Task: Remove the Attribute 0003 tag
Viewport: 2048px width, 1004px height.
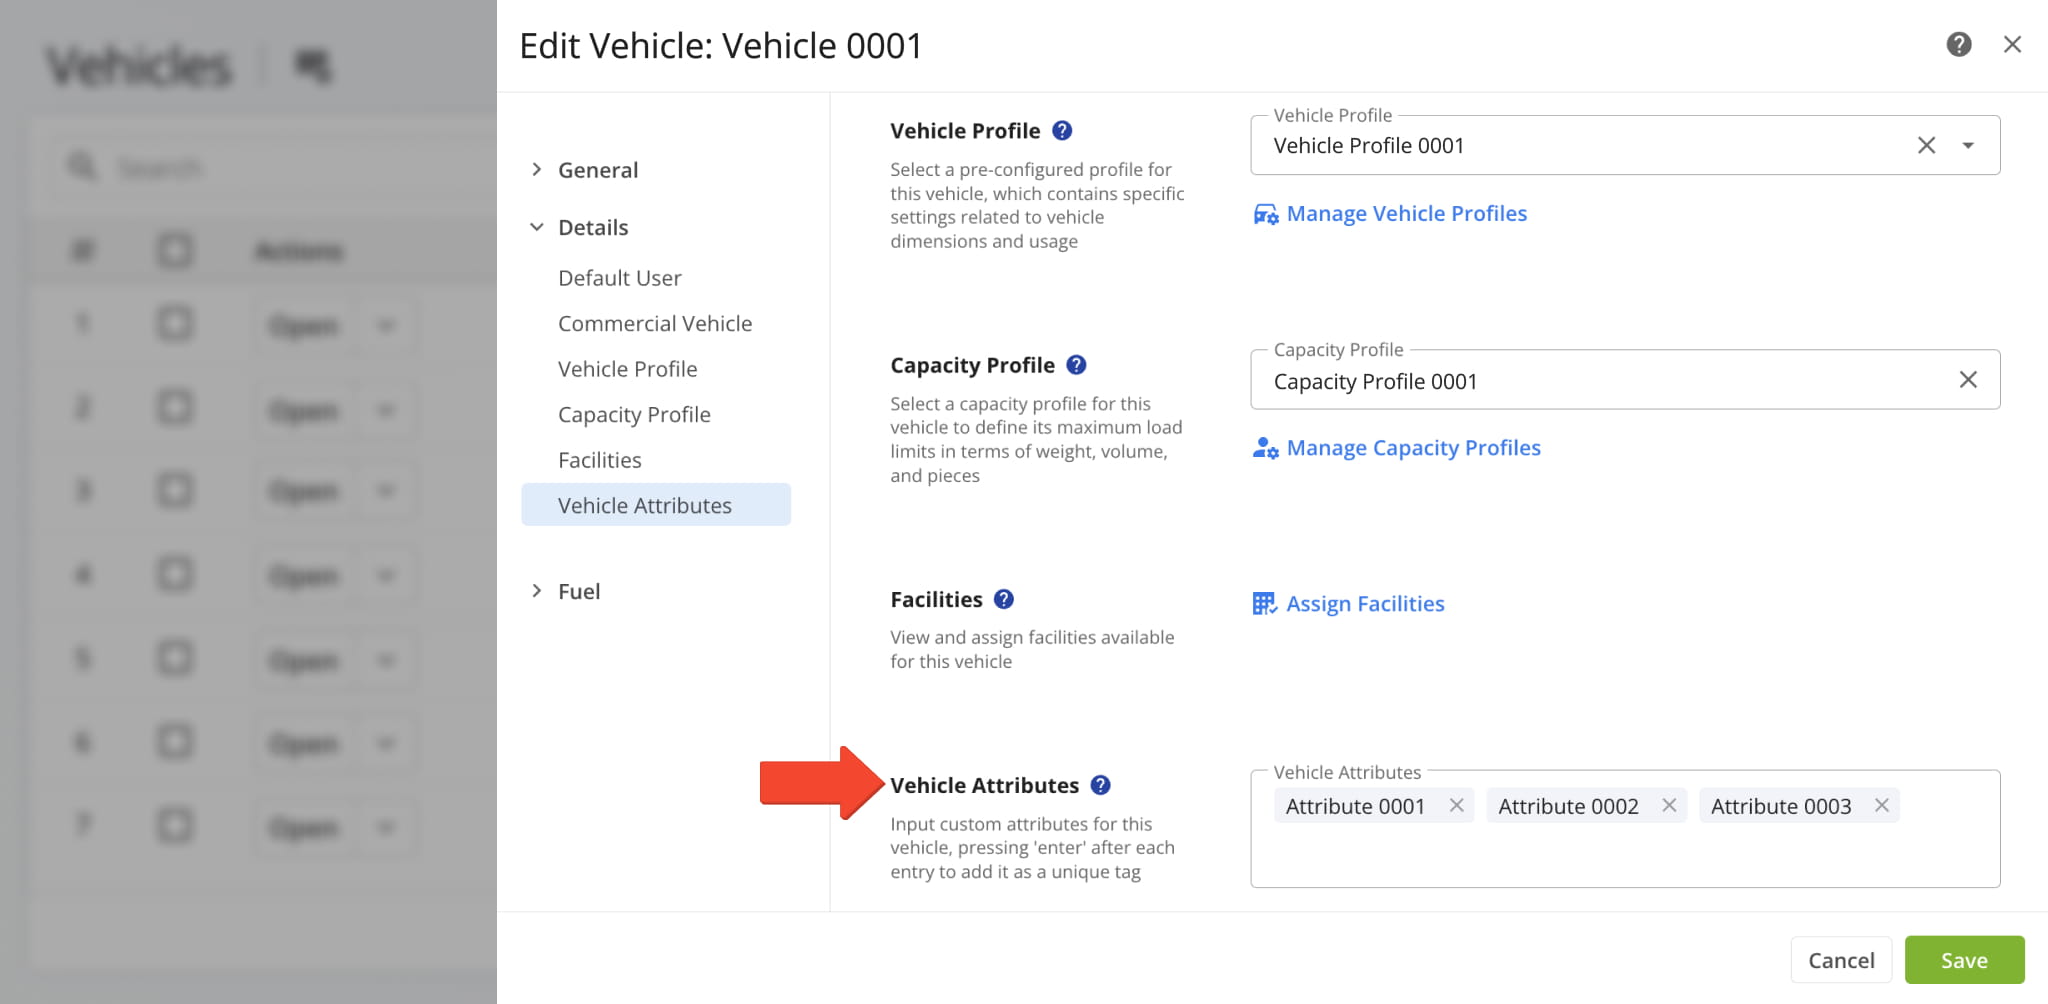Action: pyautogui.click(x=1881, y=806)
